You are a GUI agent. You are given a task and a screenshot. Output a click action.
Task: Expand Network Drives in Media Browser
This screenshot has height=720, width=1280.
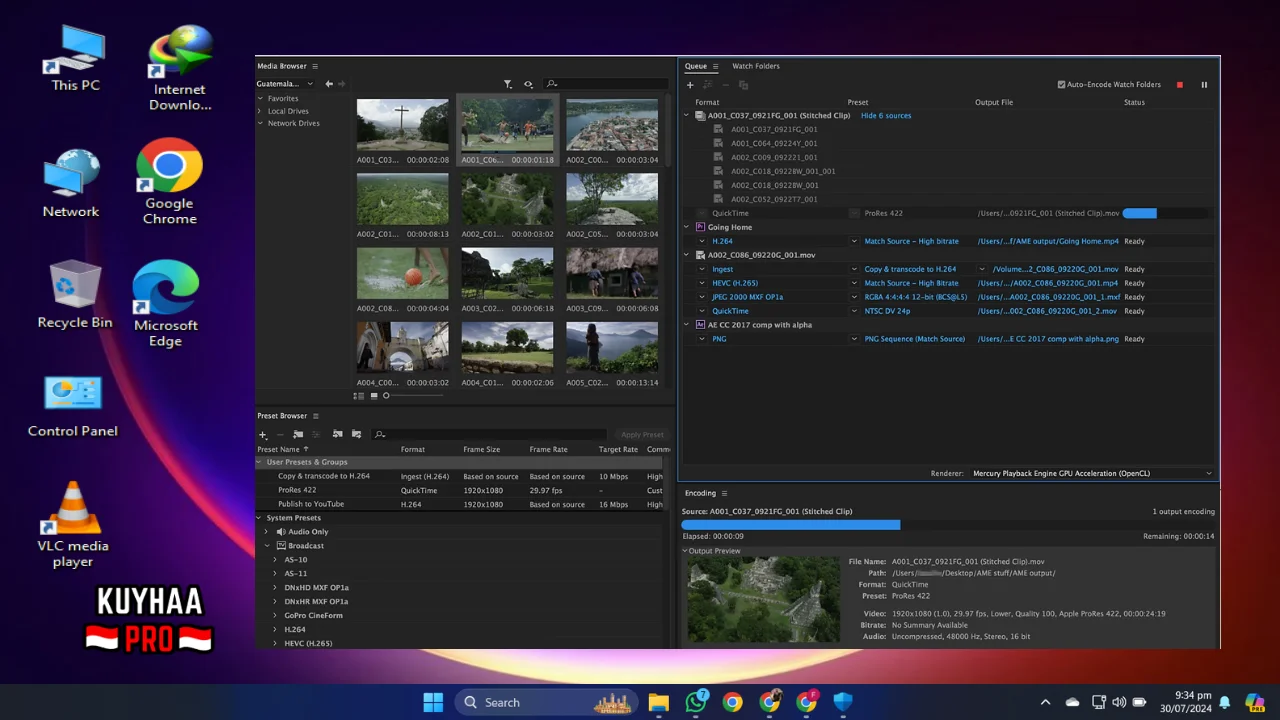pyautogui.click(x=260, y=123)
